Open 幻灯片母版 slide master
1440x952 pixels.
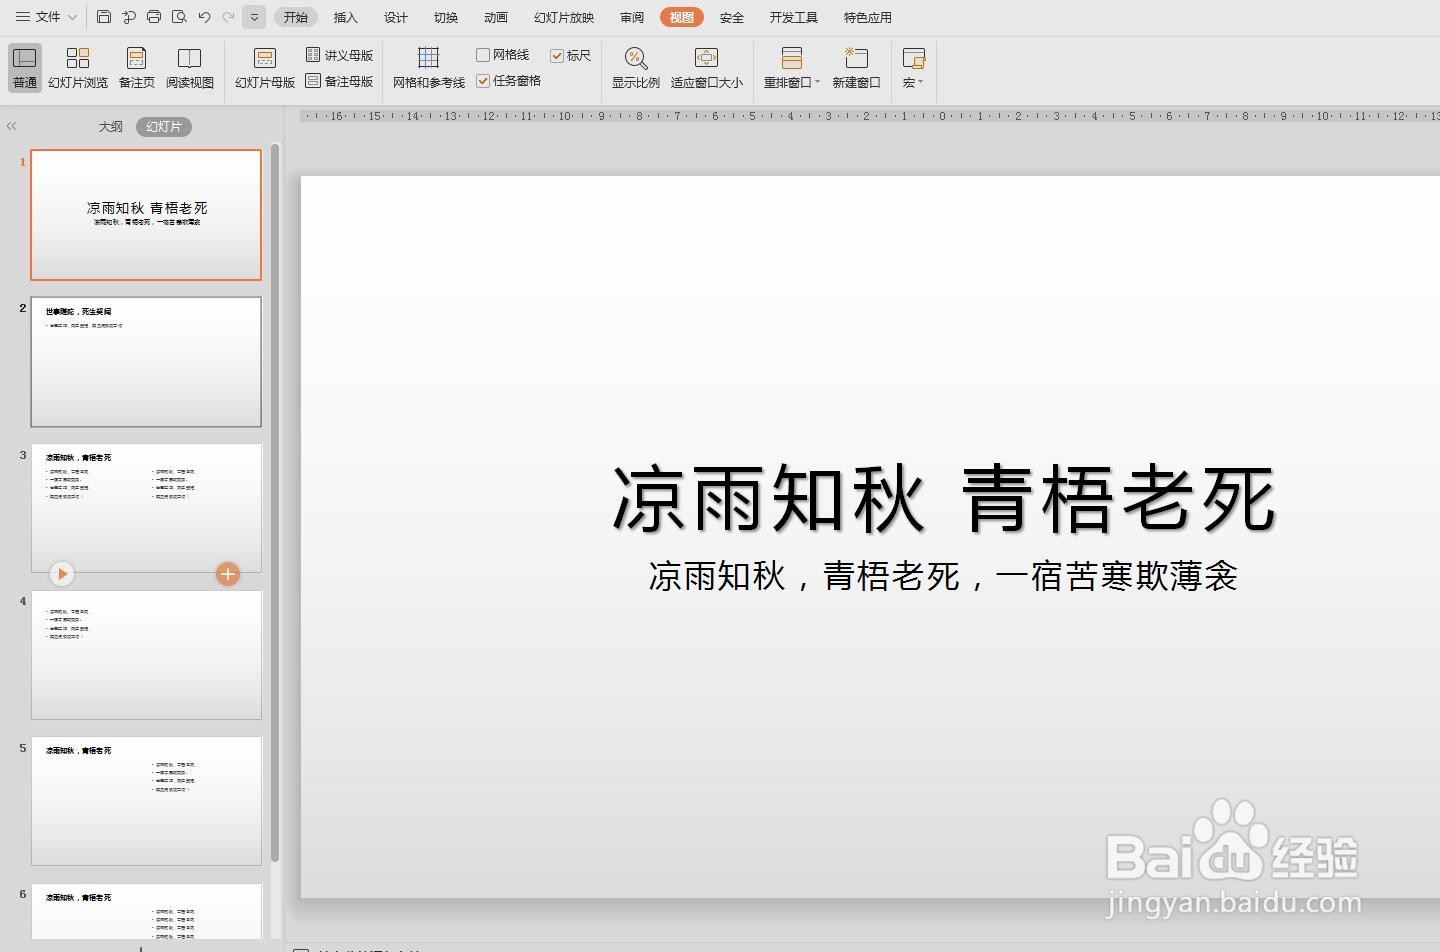coord(265,68)
